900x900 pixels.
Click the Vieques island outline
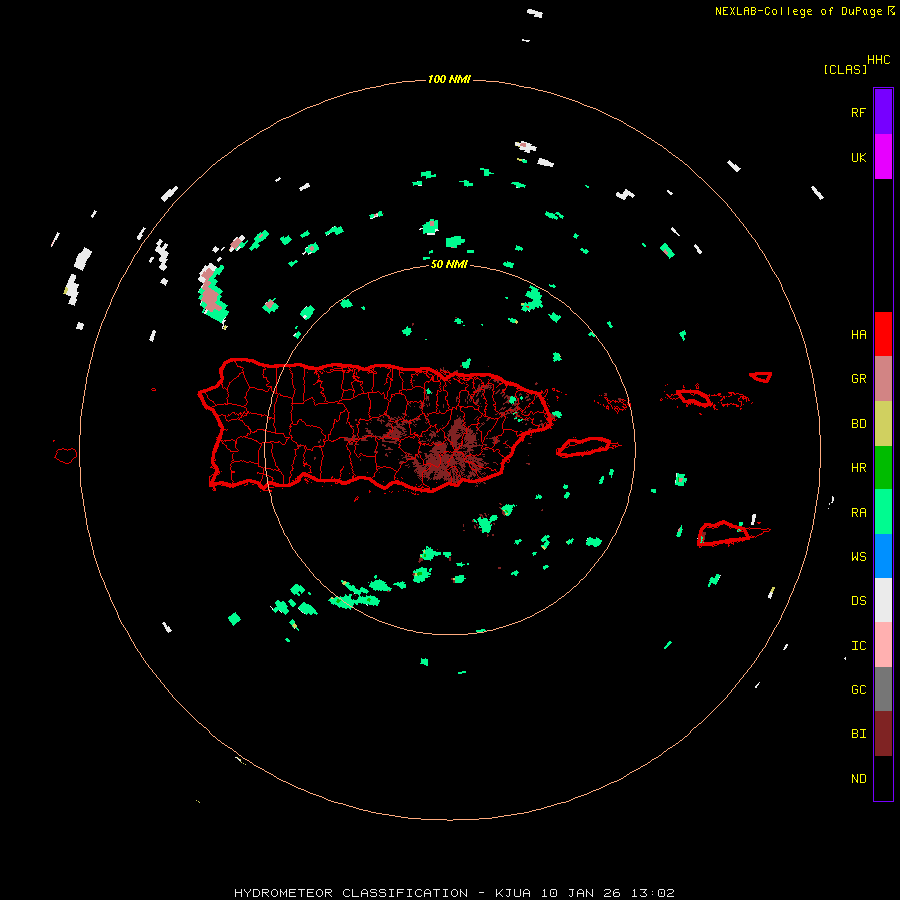click(584, 447)
